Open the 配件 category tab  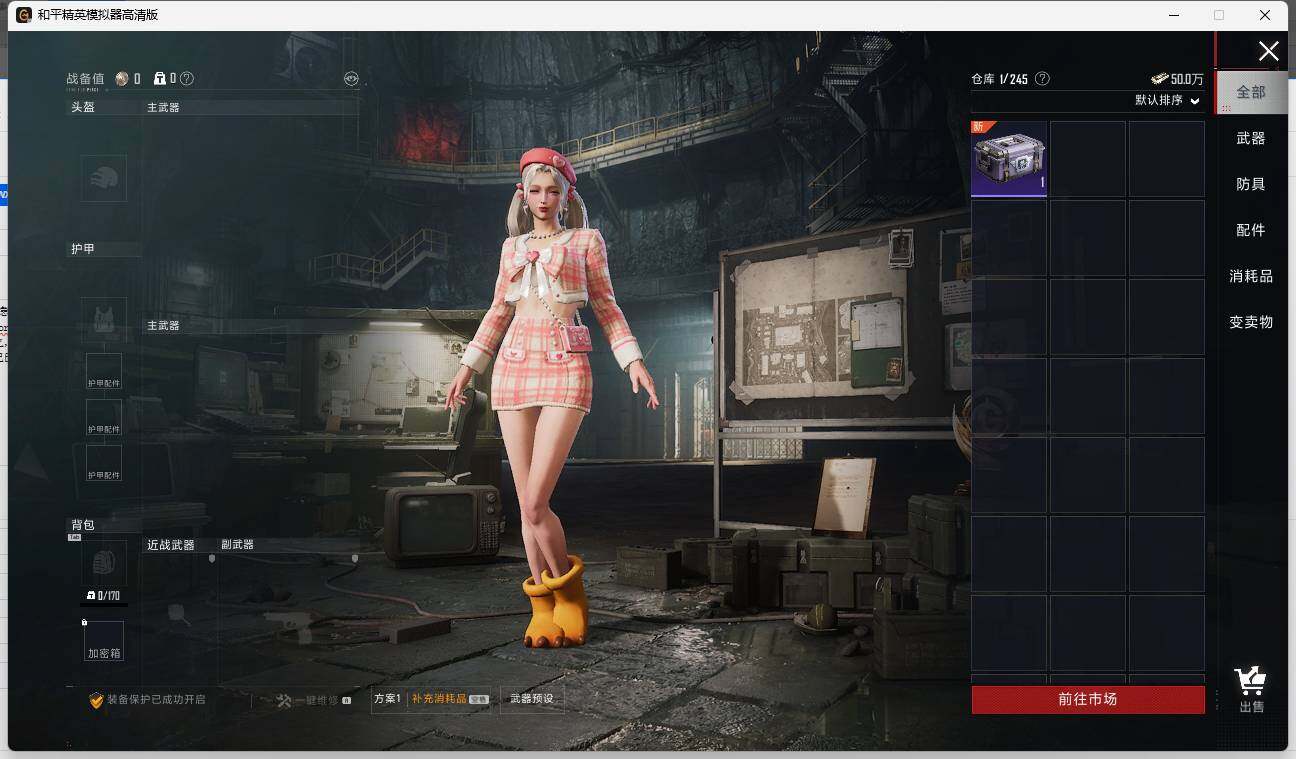pyautogui.click(x=1251, y=230)
